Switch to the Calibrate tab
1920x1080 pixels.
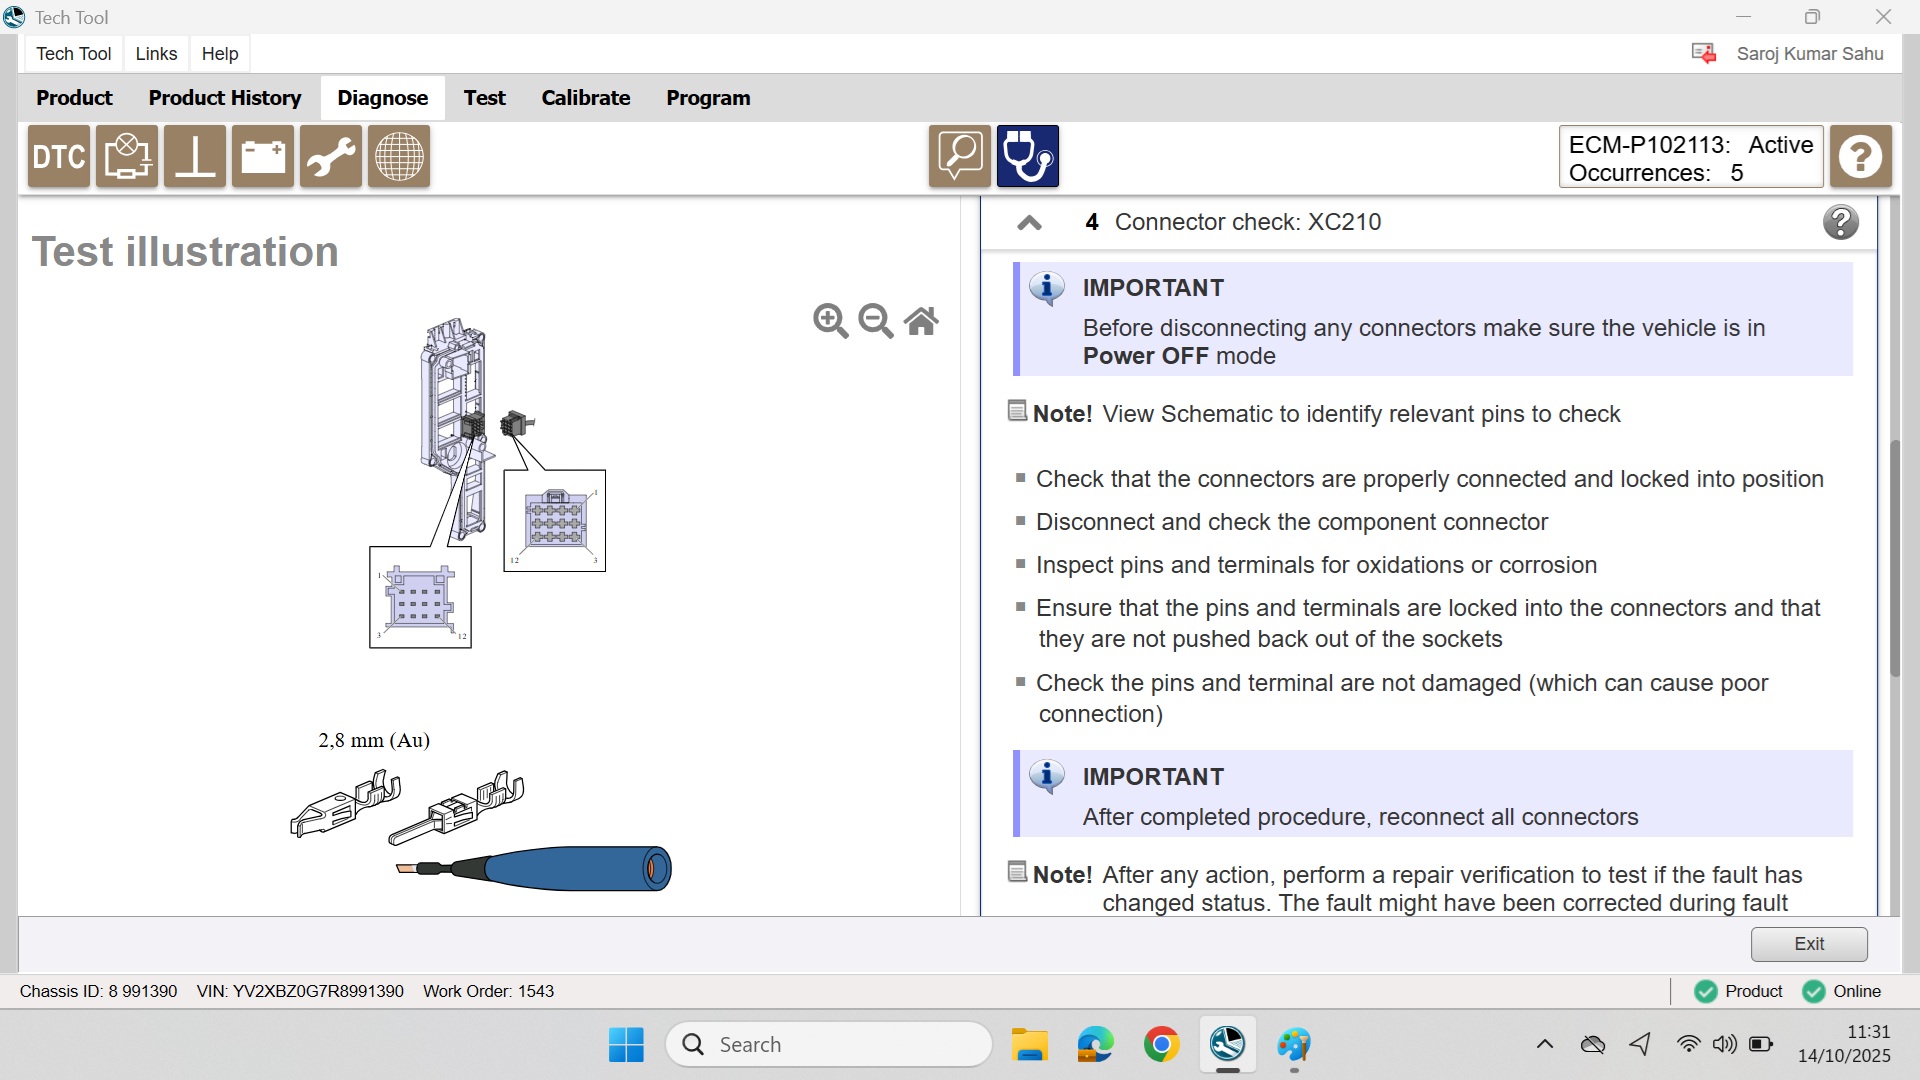tap(585, 98)
